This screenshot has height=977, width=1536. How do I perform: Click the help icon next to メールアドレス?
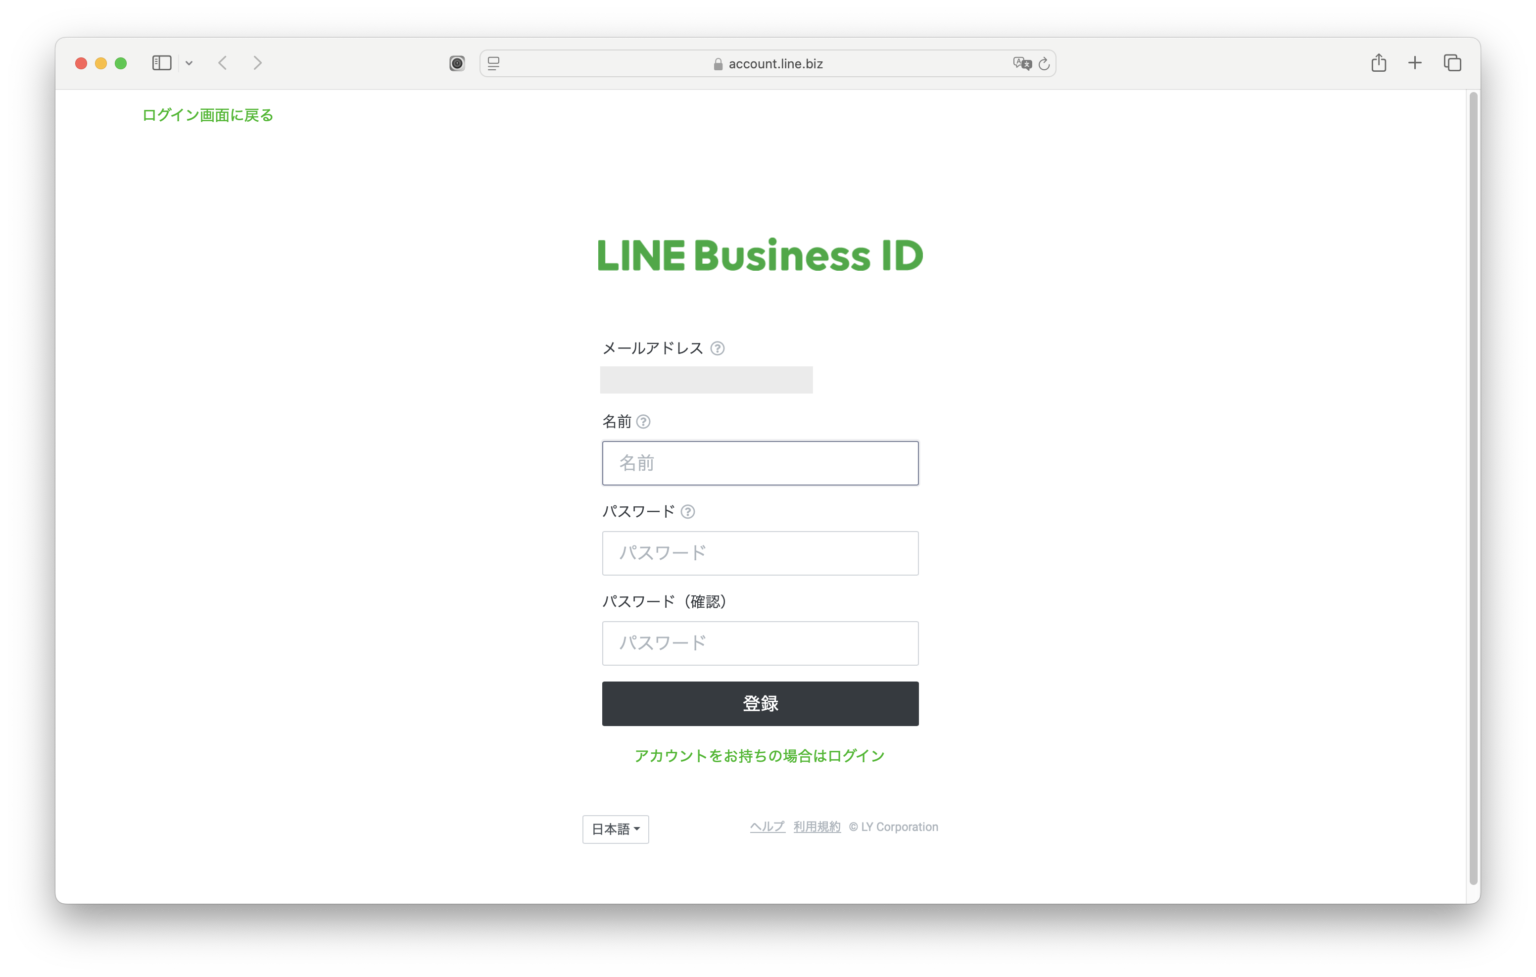[x=718, y=349]
